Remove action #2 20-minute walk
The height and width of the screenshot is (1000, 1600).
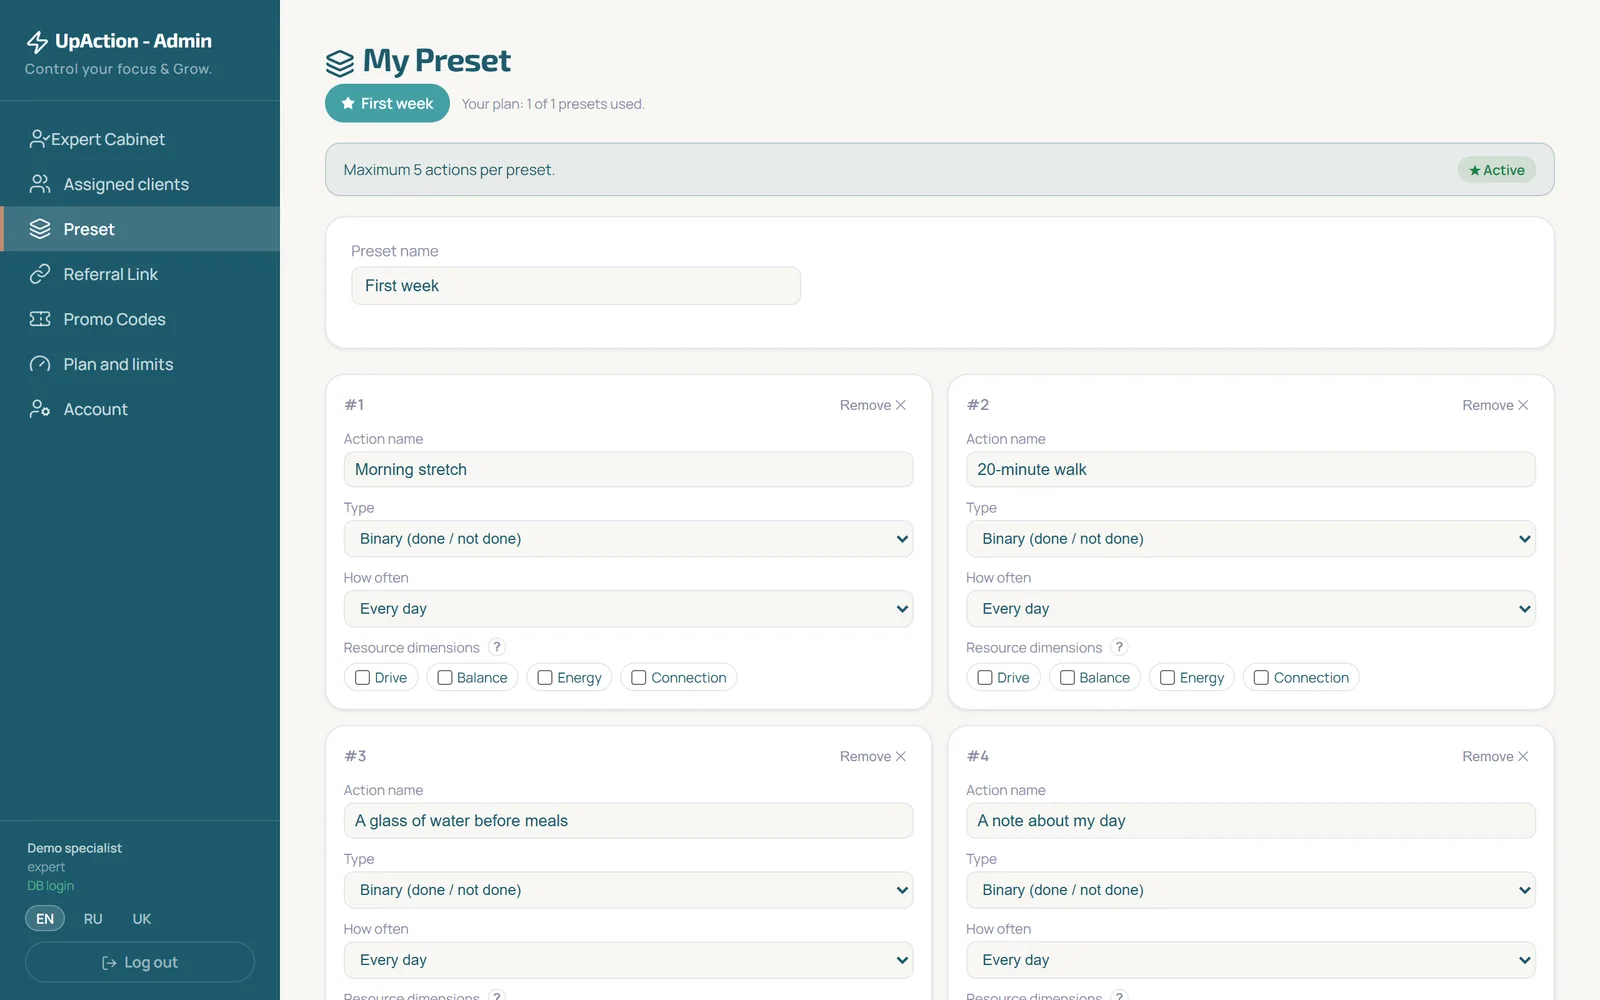[x=1495, y=405]
